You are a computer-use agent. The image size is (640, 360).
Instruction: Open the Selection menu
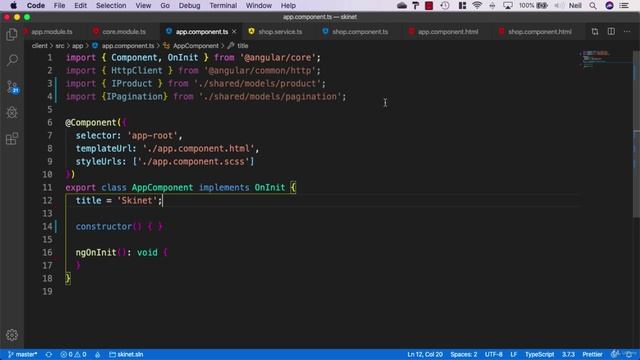pyautogui.click(x=111, y=5)
